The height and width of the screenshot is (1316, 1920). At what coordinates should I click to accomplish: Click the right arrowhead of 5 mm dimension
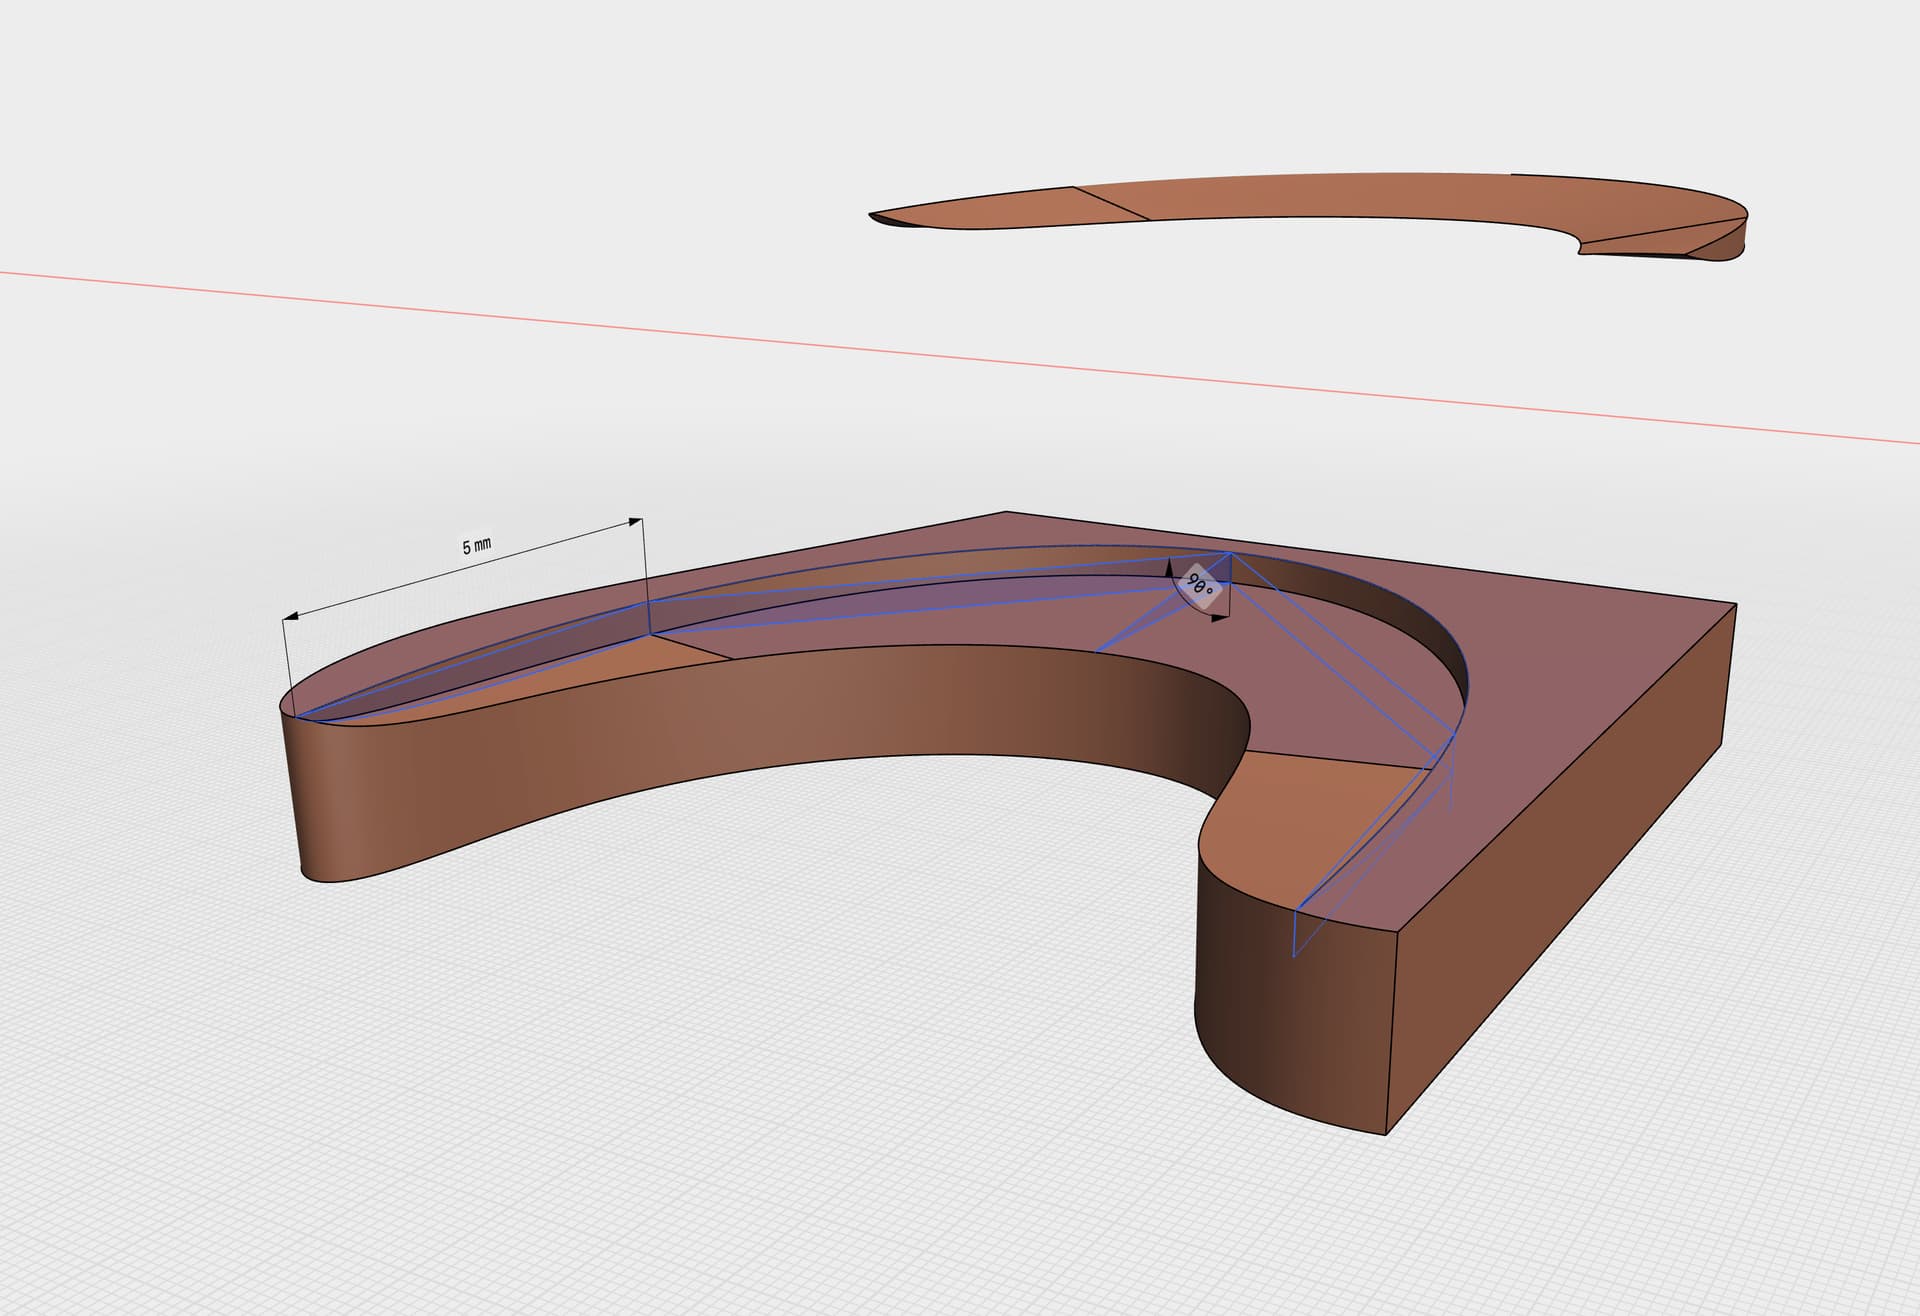coord(634,521)
